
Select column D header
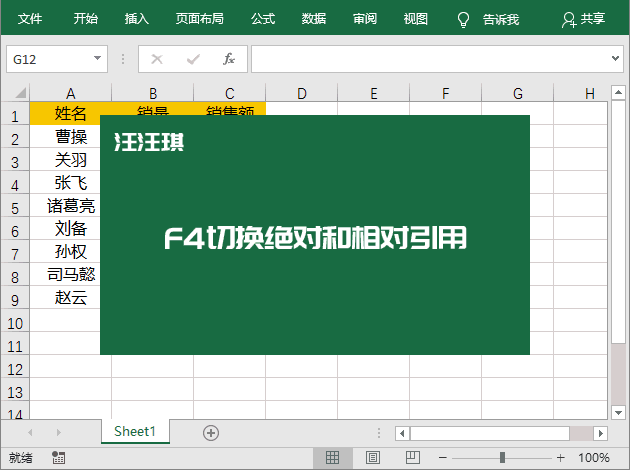(302, 93)
